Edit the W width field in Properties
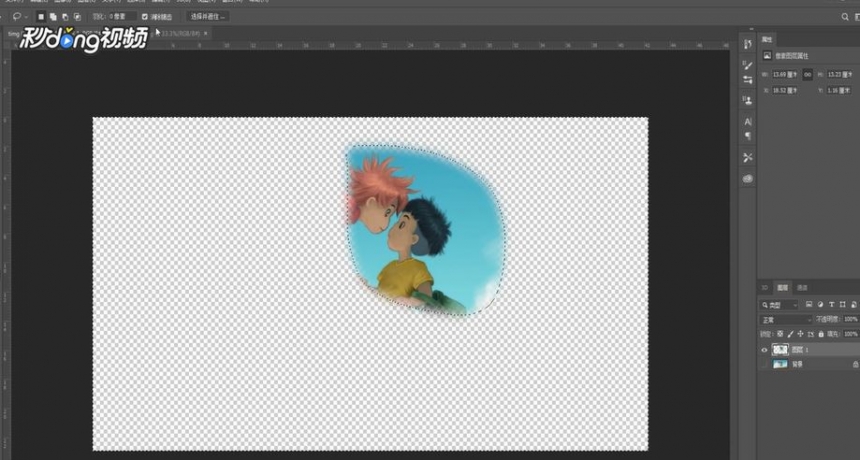 click(785, 74)
